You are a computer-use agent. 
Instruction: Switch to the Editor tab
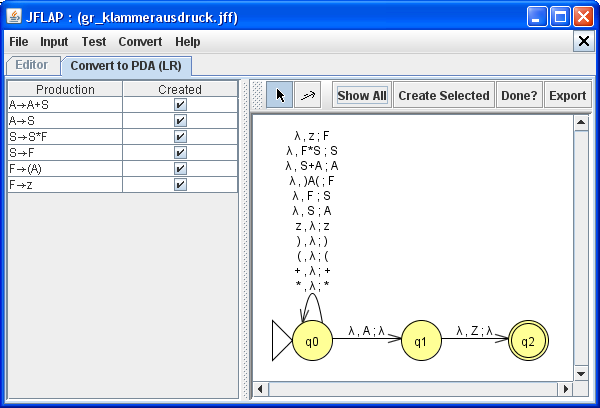point(31,65)
